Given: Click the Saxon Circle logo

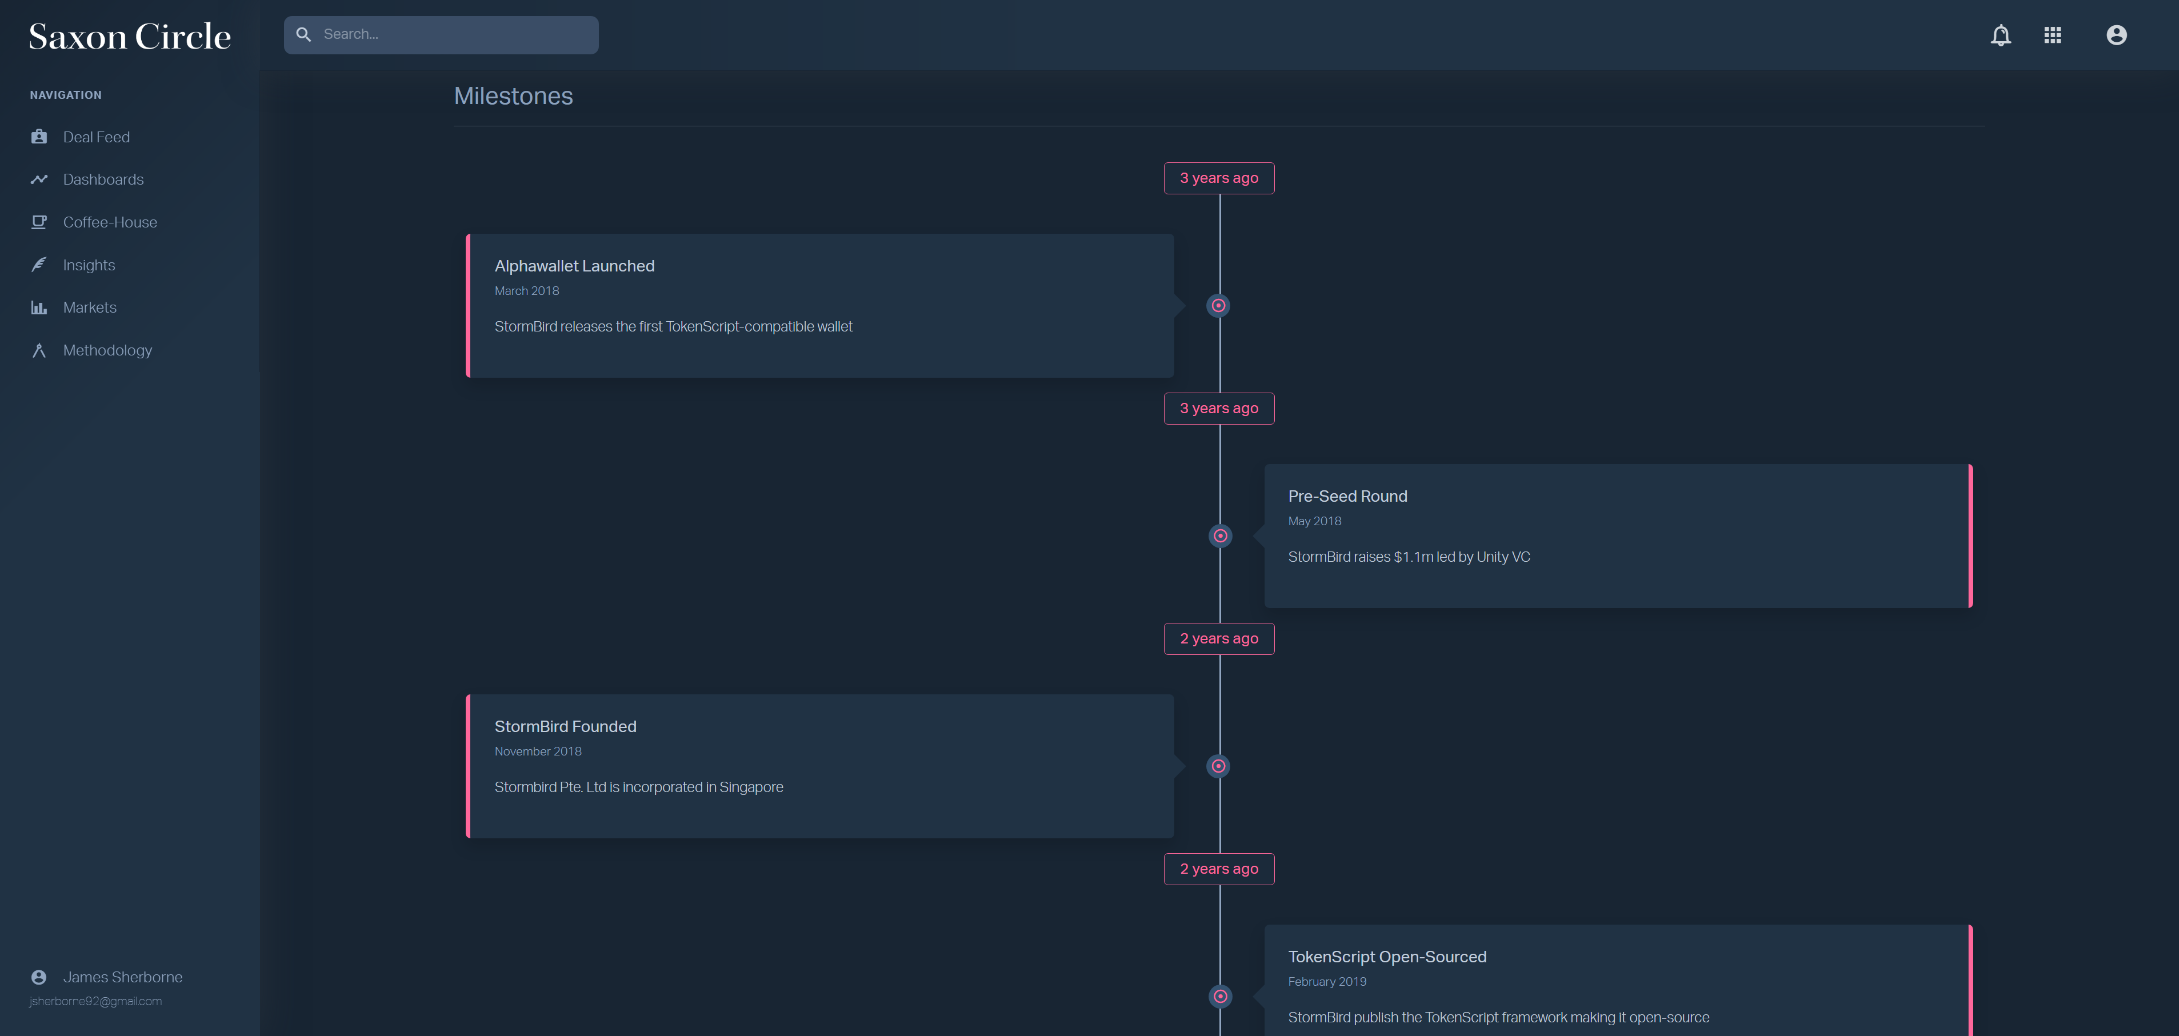Looking at the screenshot, I should (x=130, y=37).
